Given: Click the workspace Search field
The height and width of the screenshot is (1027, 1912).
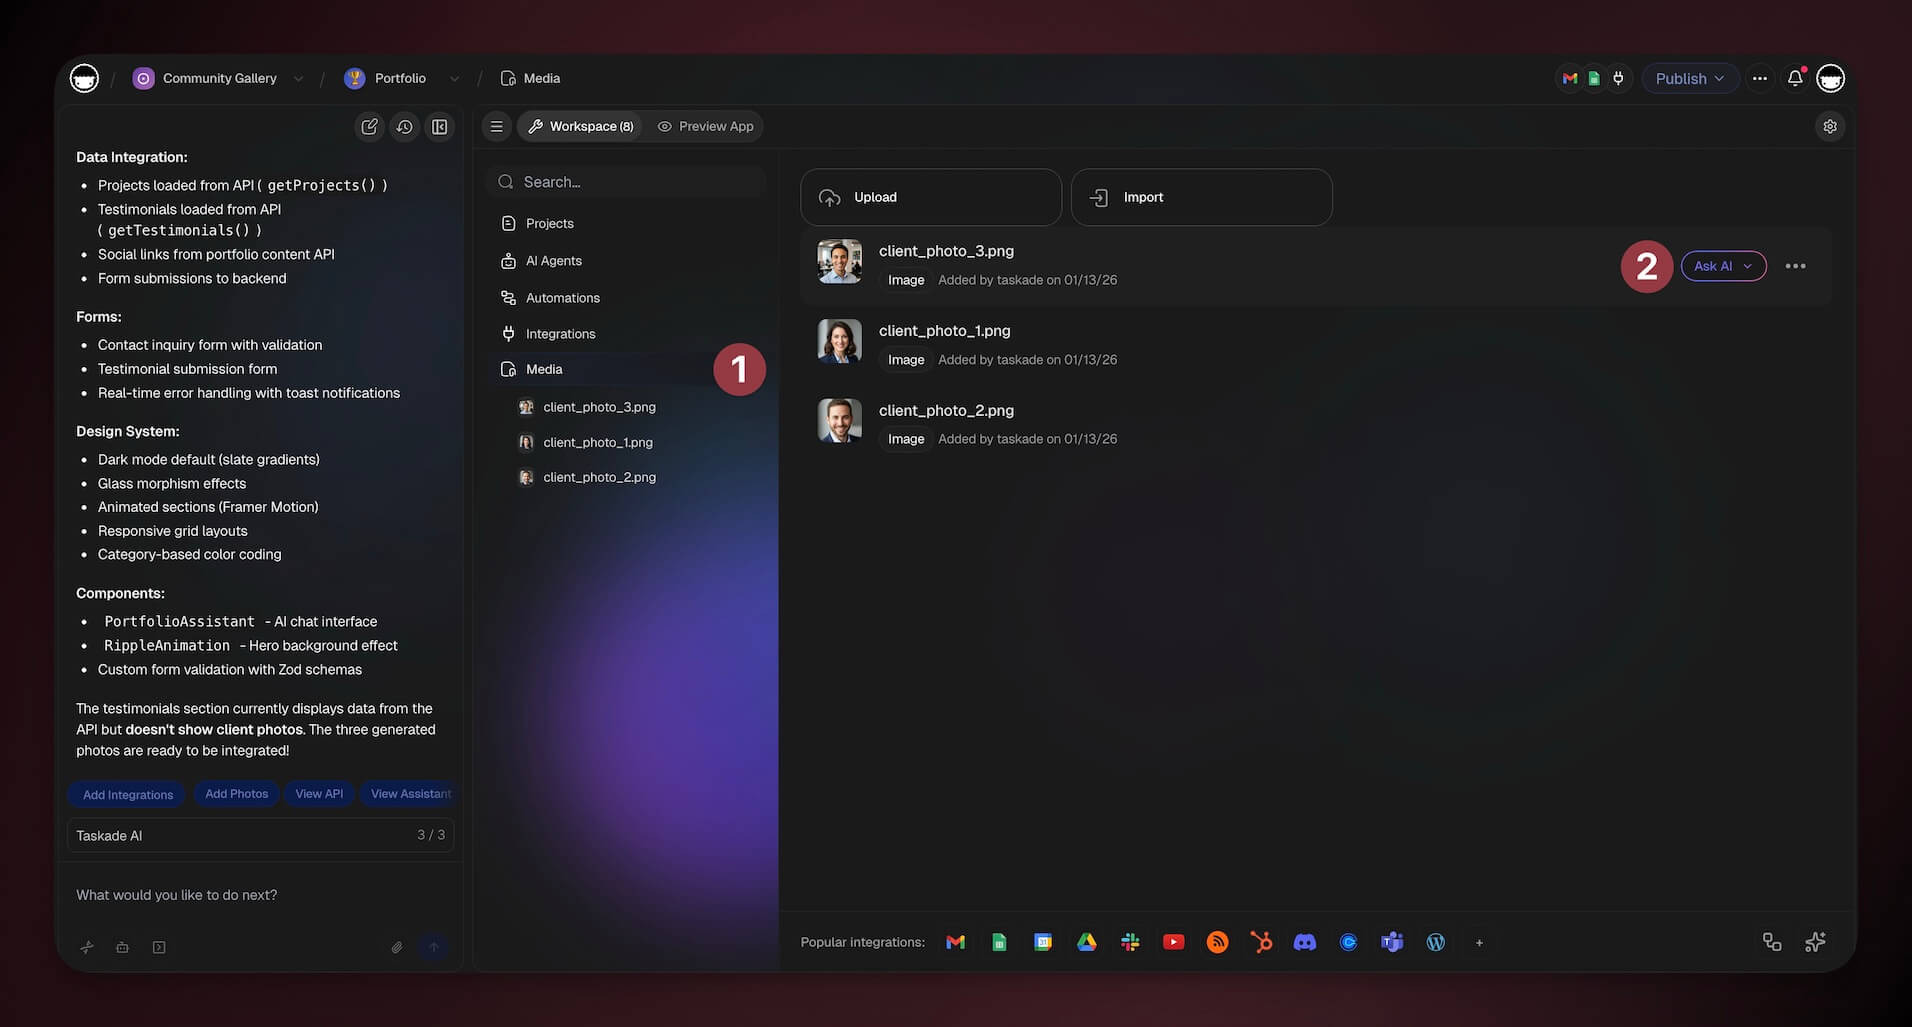Looking at the screenshot, I should (630, 182).
